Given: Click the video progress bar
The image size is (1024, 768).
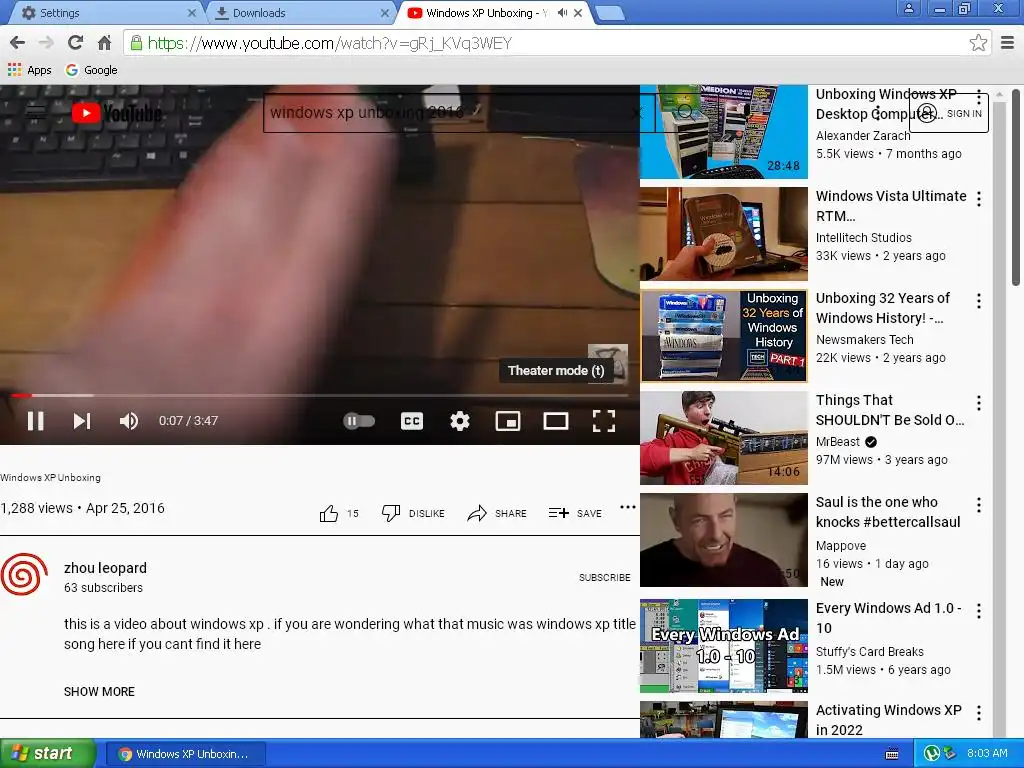Looking at the screenshot, I should pyautogui.click(x=319, y=395).
